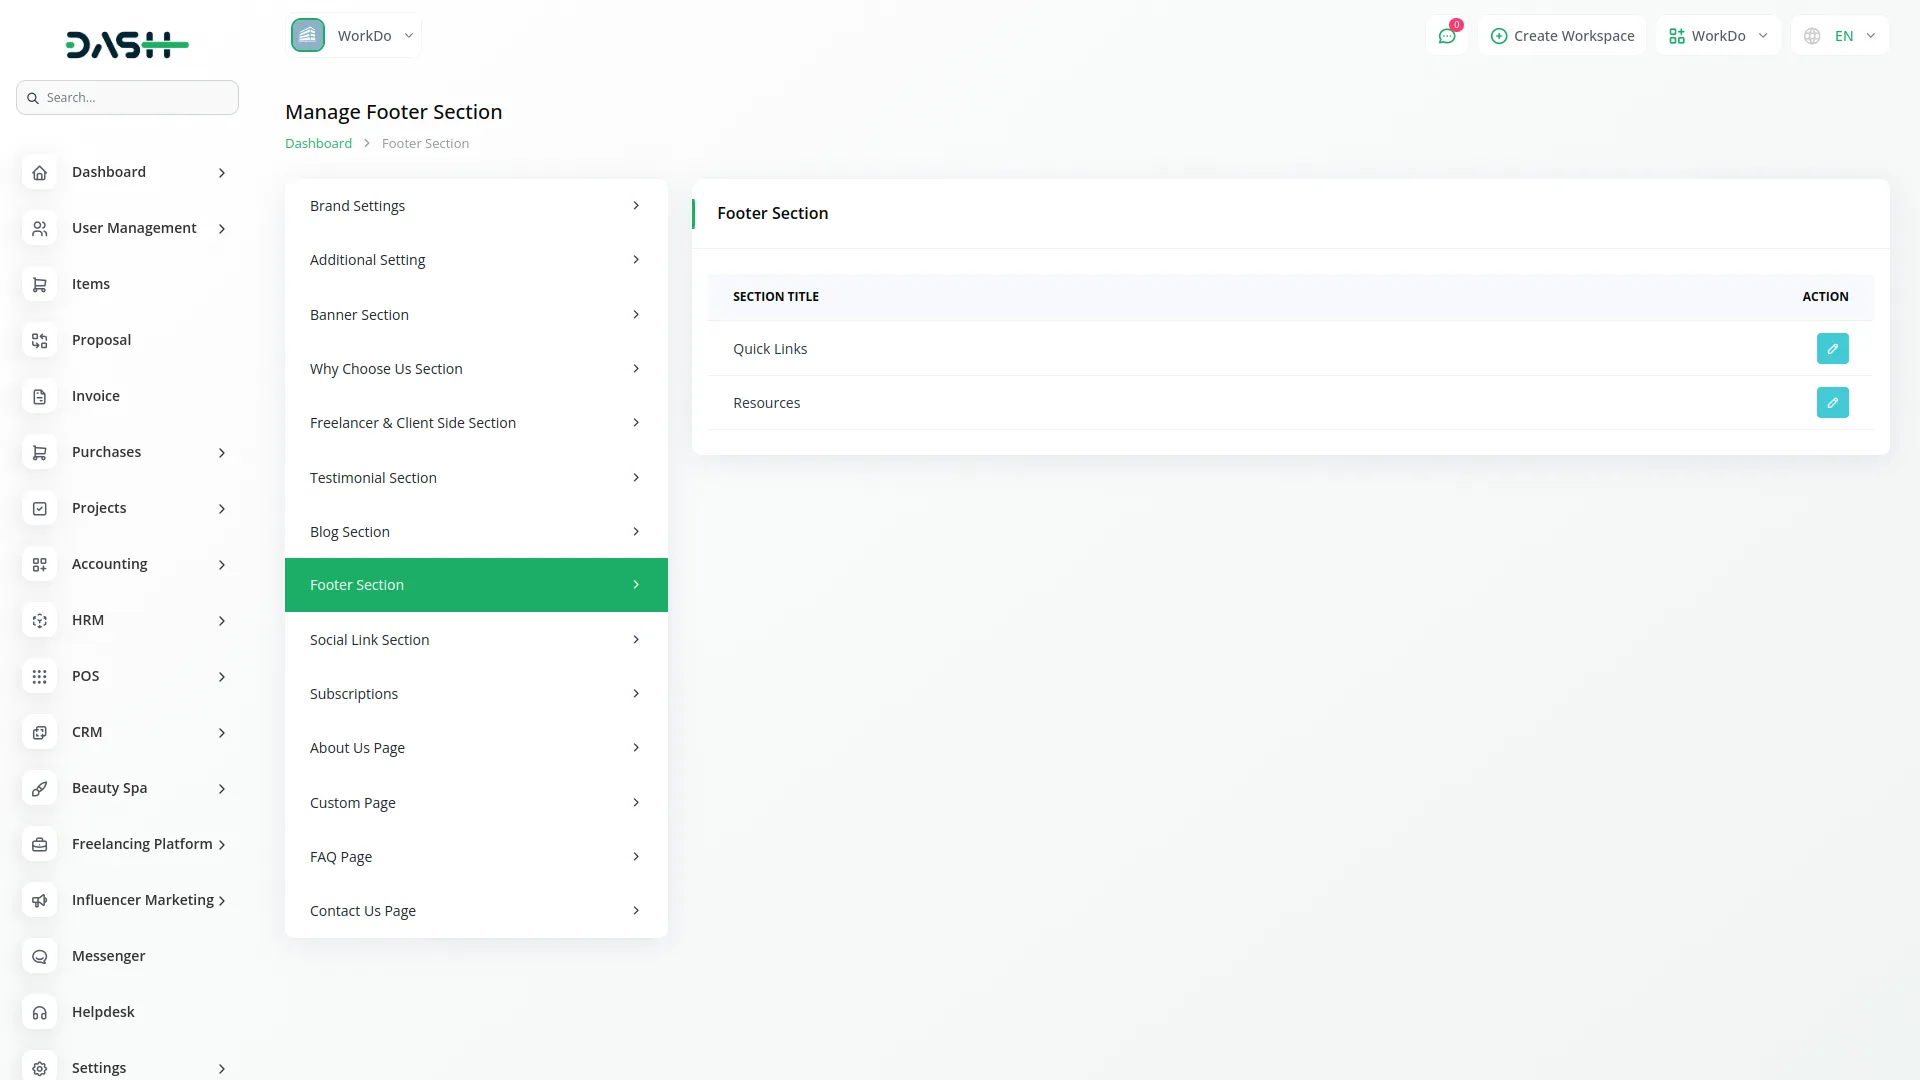This screenshot has width=1920, height=1080.
Task: Expand the HRM sidebar menu
Action: tap(127, 620)
